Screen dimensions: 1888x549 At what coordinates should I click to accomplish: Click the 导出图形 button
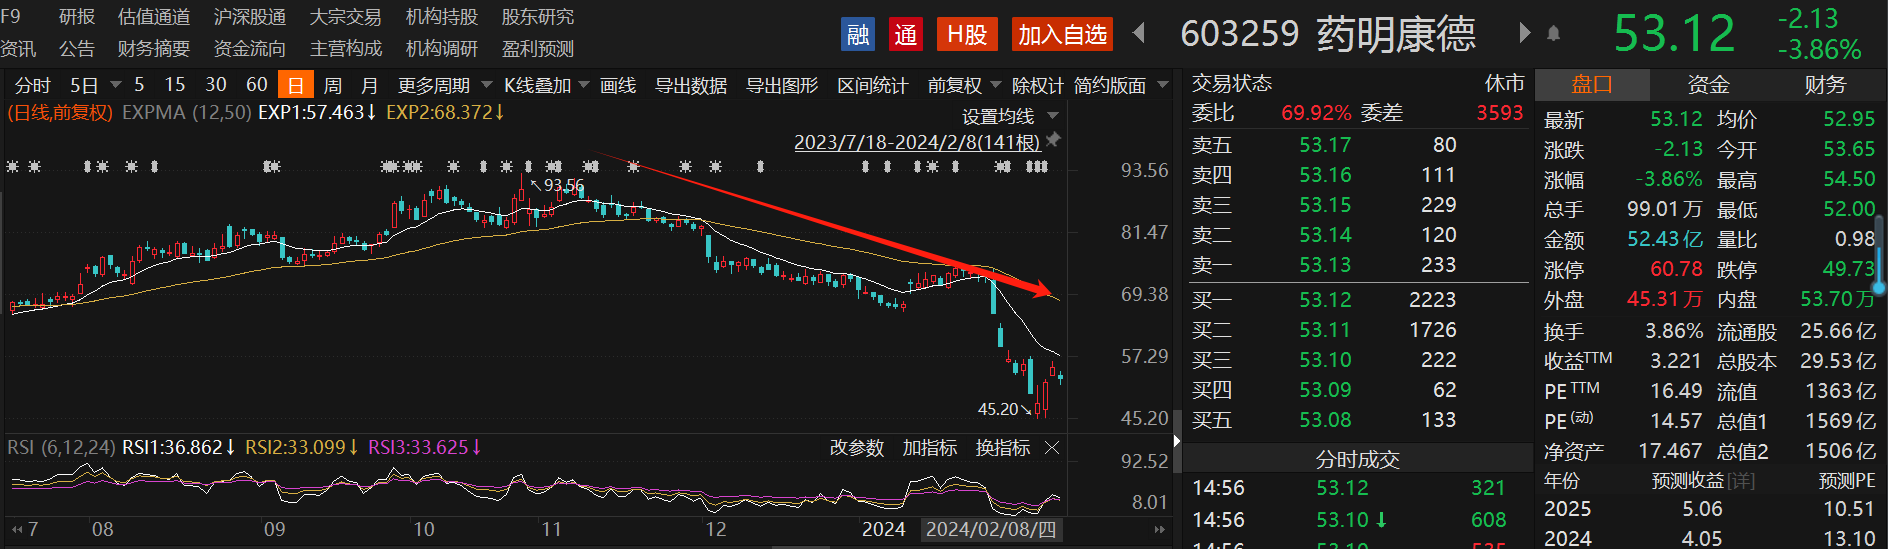pos(782,85)
